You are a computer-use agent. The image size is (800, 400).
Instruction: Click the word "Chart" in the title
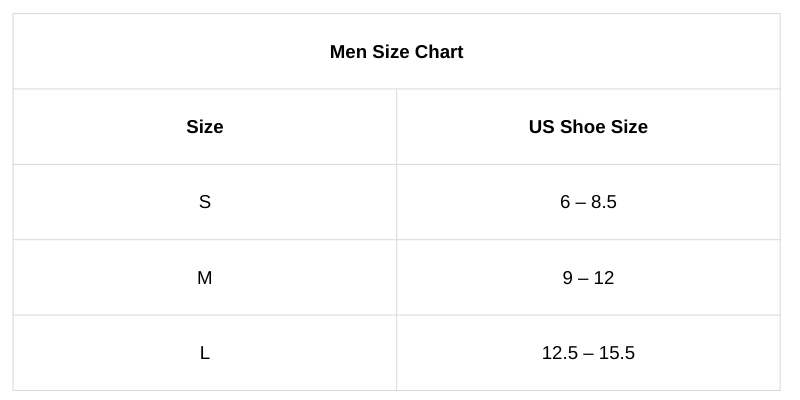(439, 52)
